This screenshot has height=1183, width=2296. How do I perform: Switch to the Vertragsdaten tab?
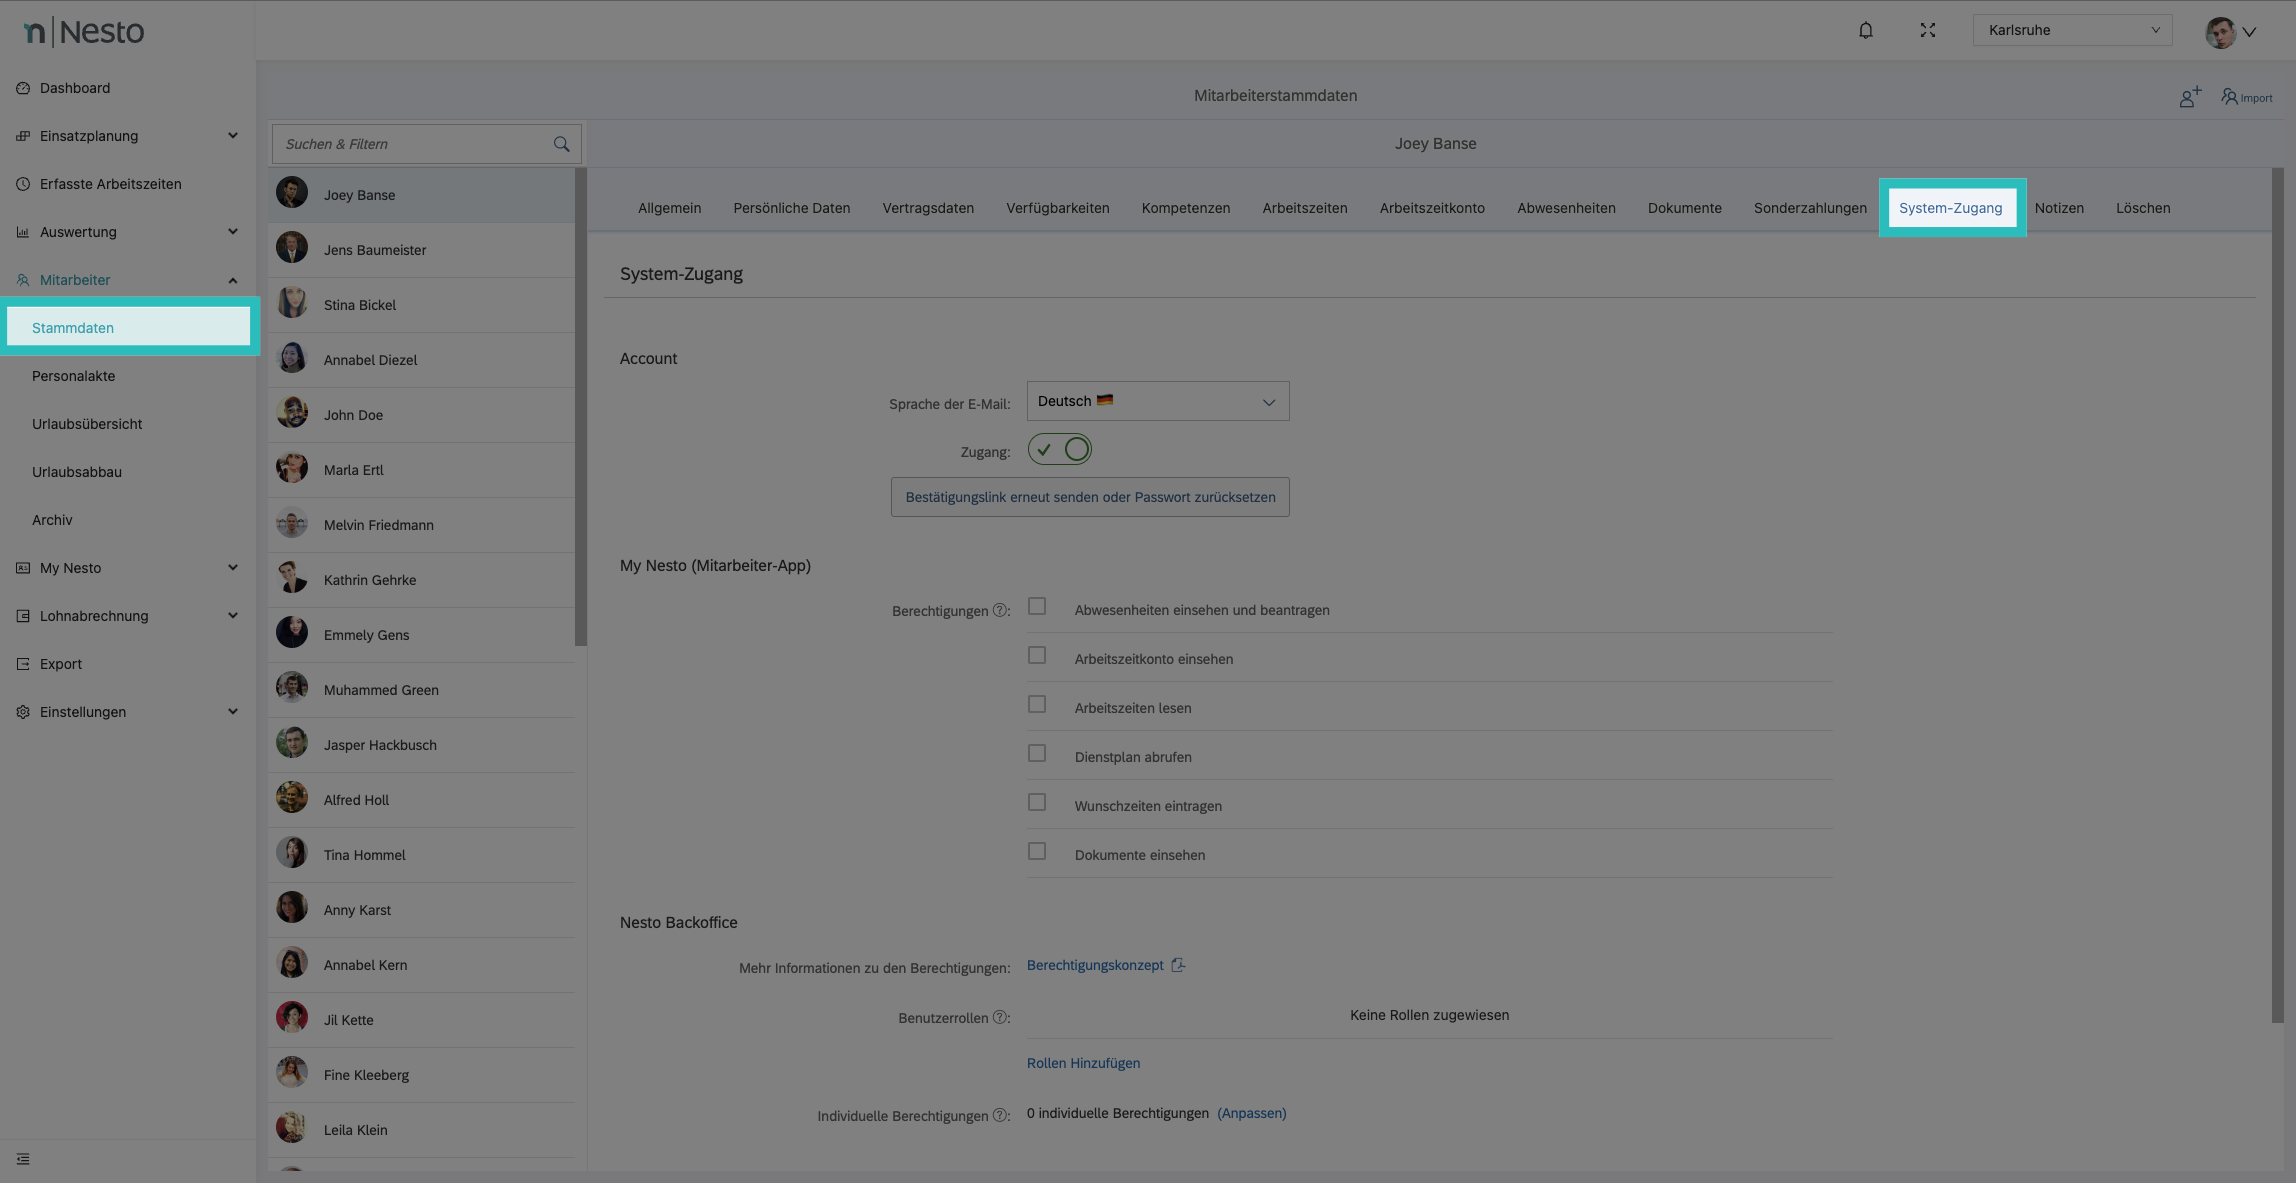pos(927,208)
